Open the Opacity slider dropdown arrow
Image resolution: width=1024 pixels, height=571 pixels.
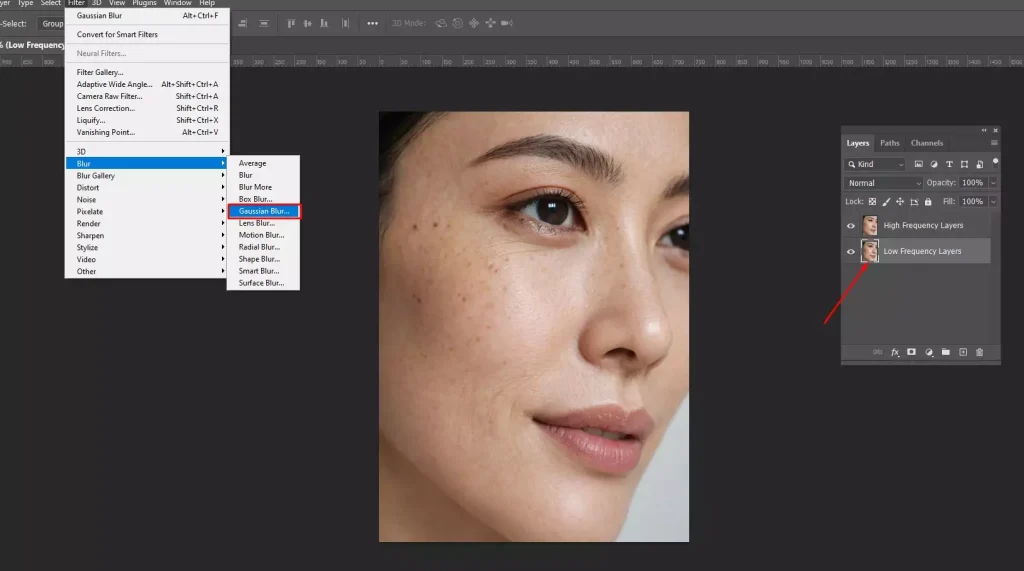(x=992, y=183)
